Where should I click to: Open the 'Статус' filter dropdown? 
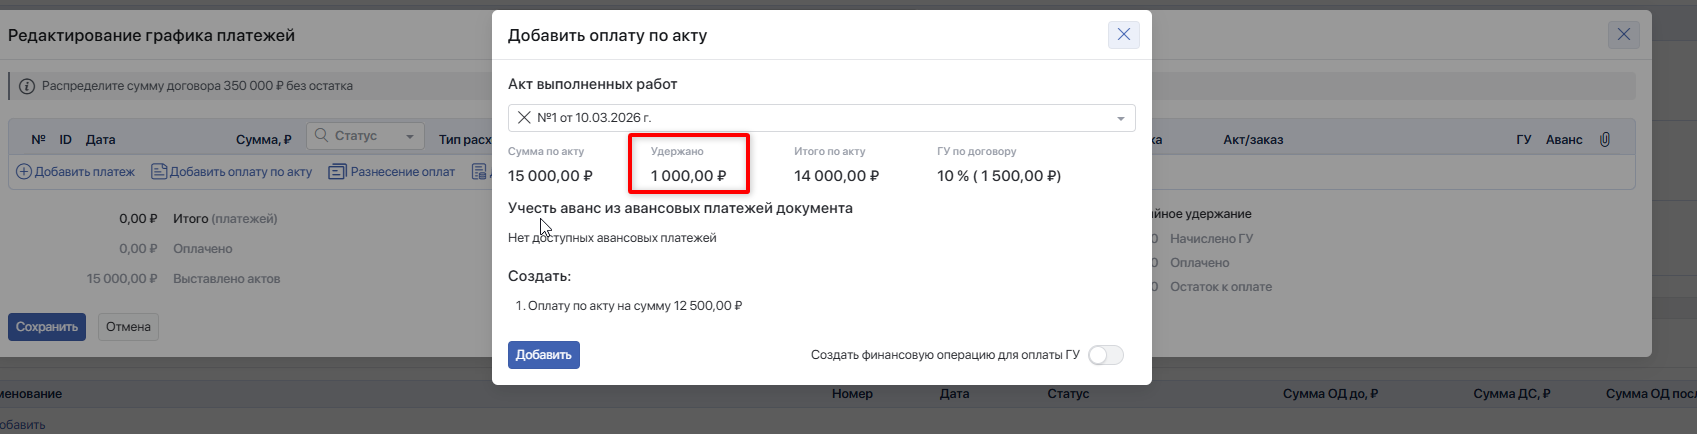point(409,137)
